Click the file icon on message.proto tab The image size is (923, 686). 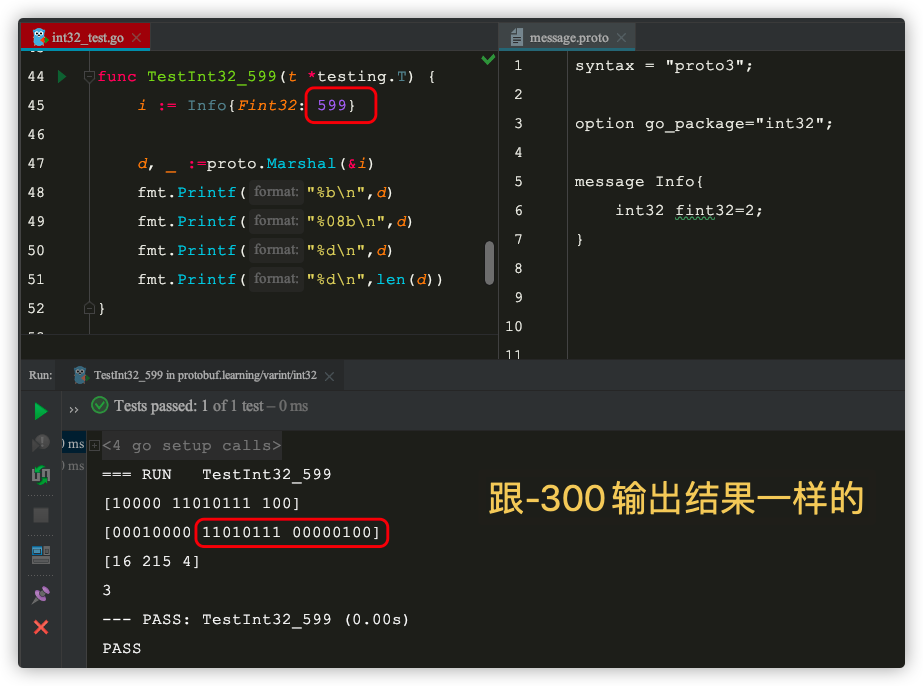click(x=517, y=37)
